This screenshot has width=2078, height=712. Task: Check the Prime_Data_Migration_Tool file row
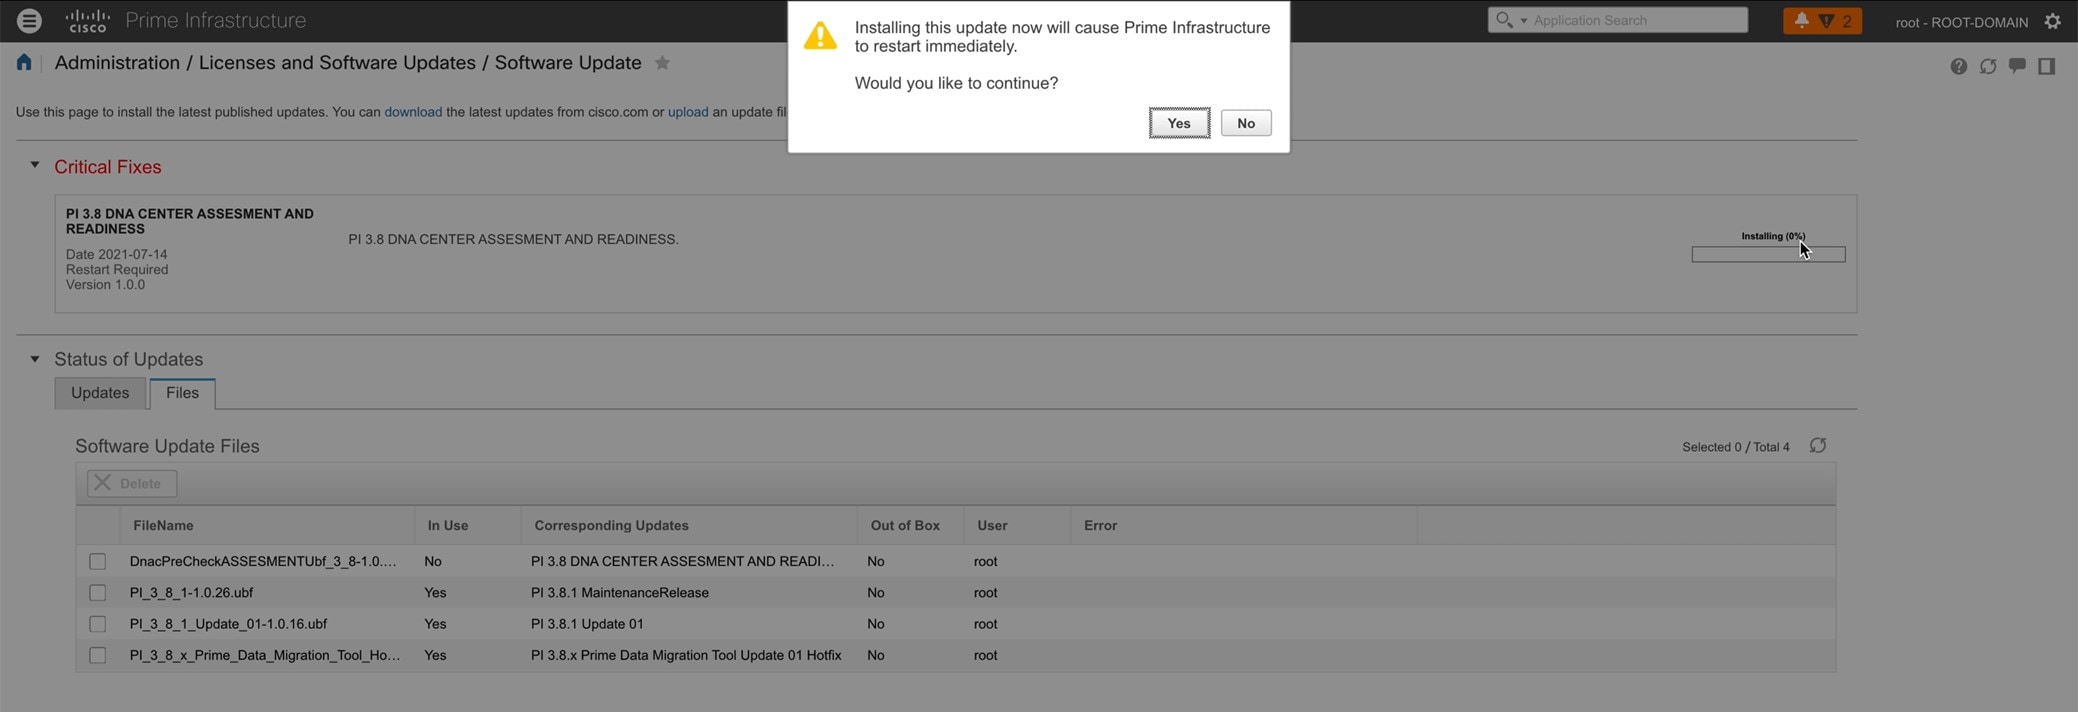(97, 656)
